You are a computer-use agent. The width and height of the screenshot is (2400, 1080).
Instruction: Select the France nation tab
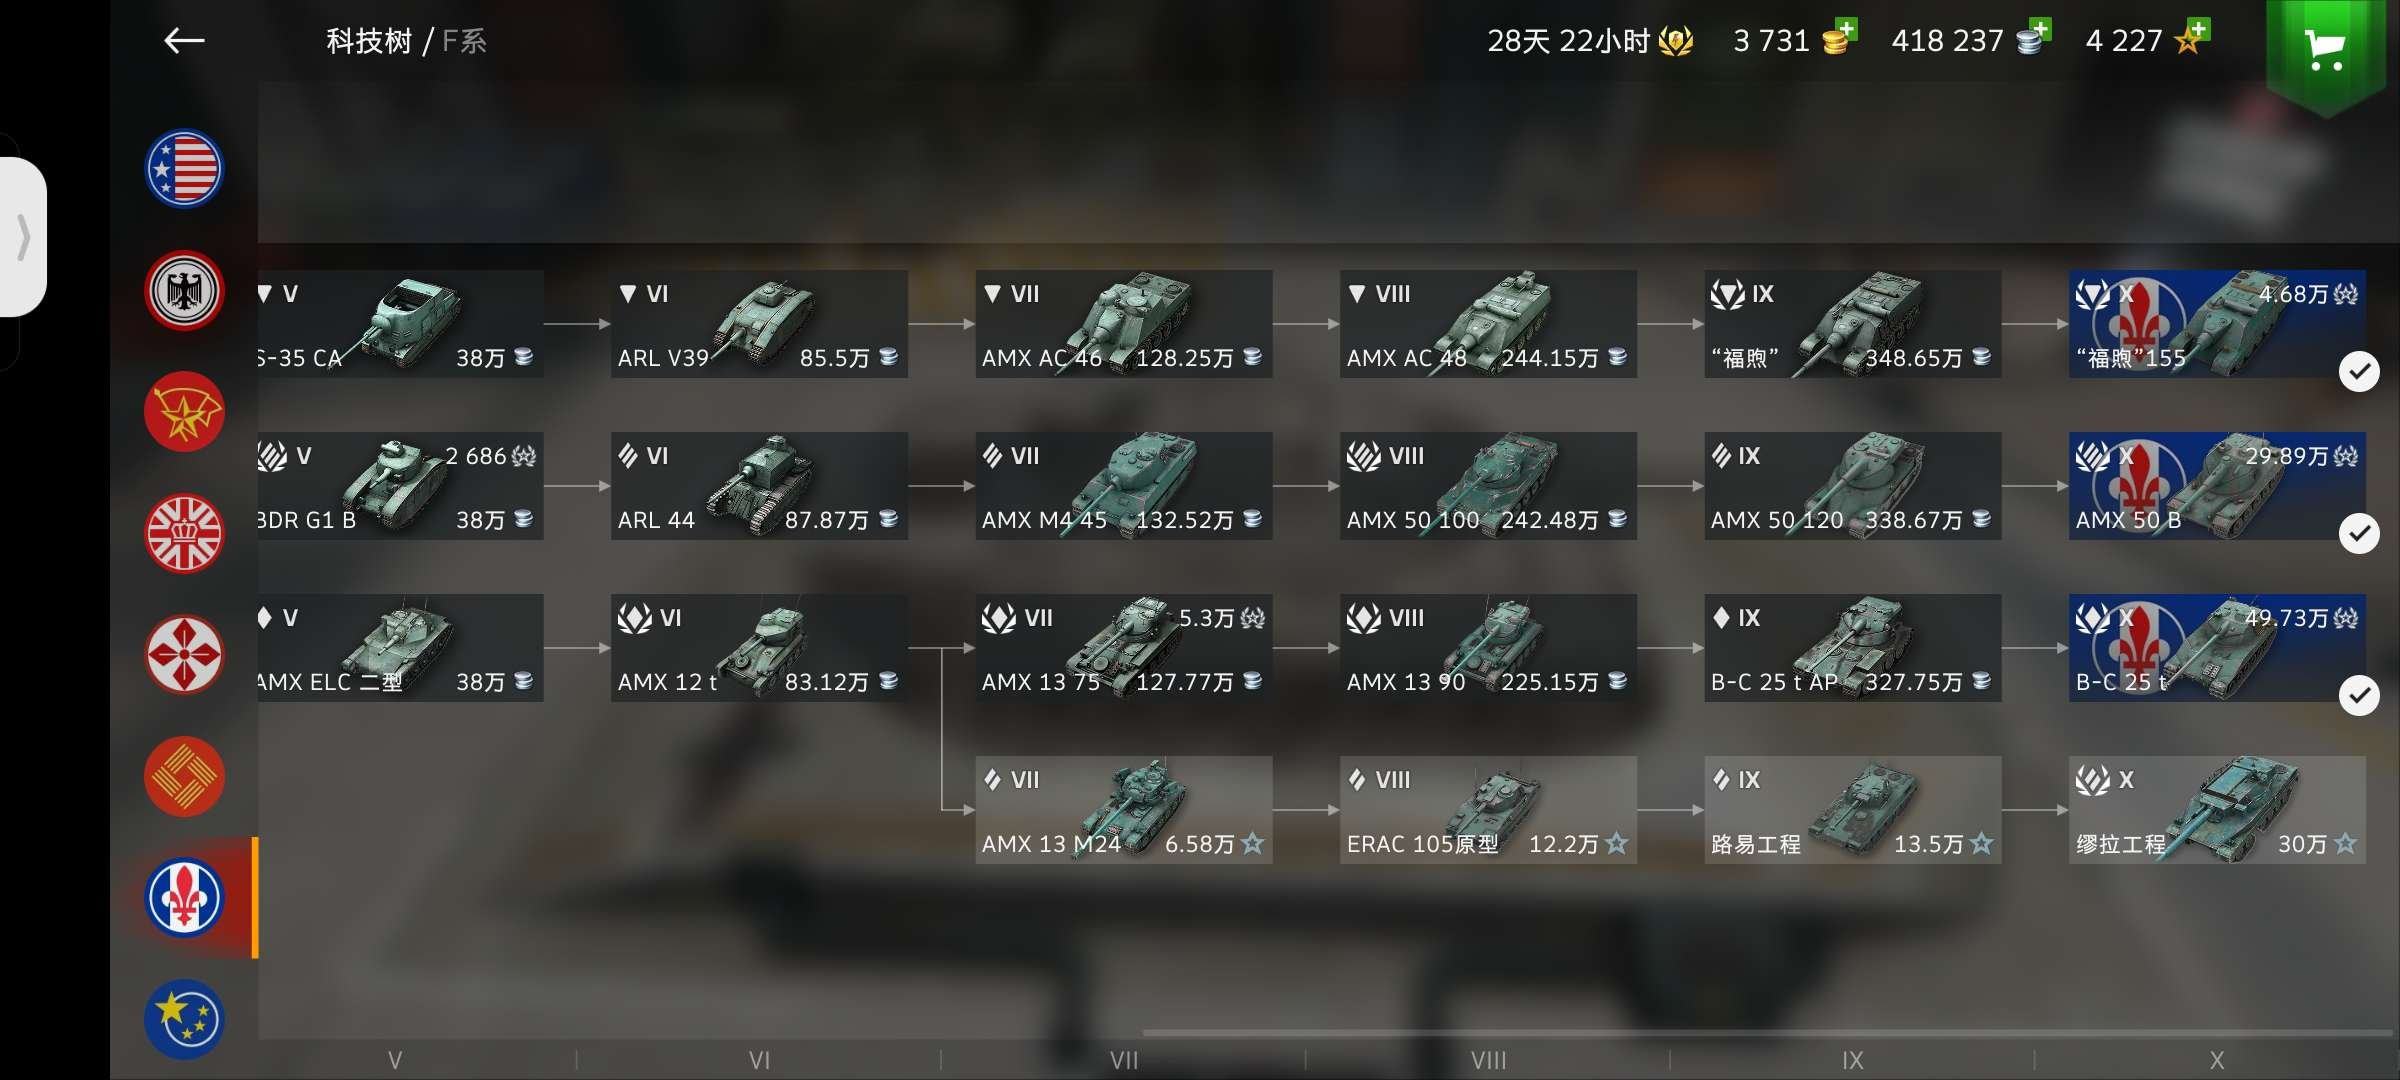(x=185, y=897)
